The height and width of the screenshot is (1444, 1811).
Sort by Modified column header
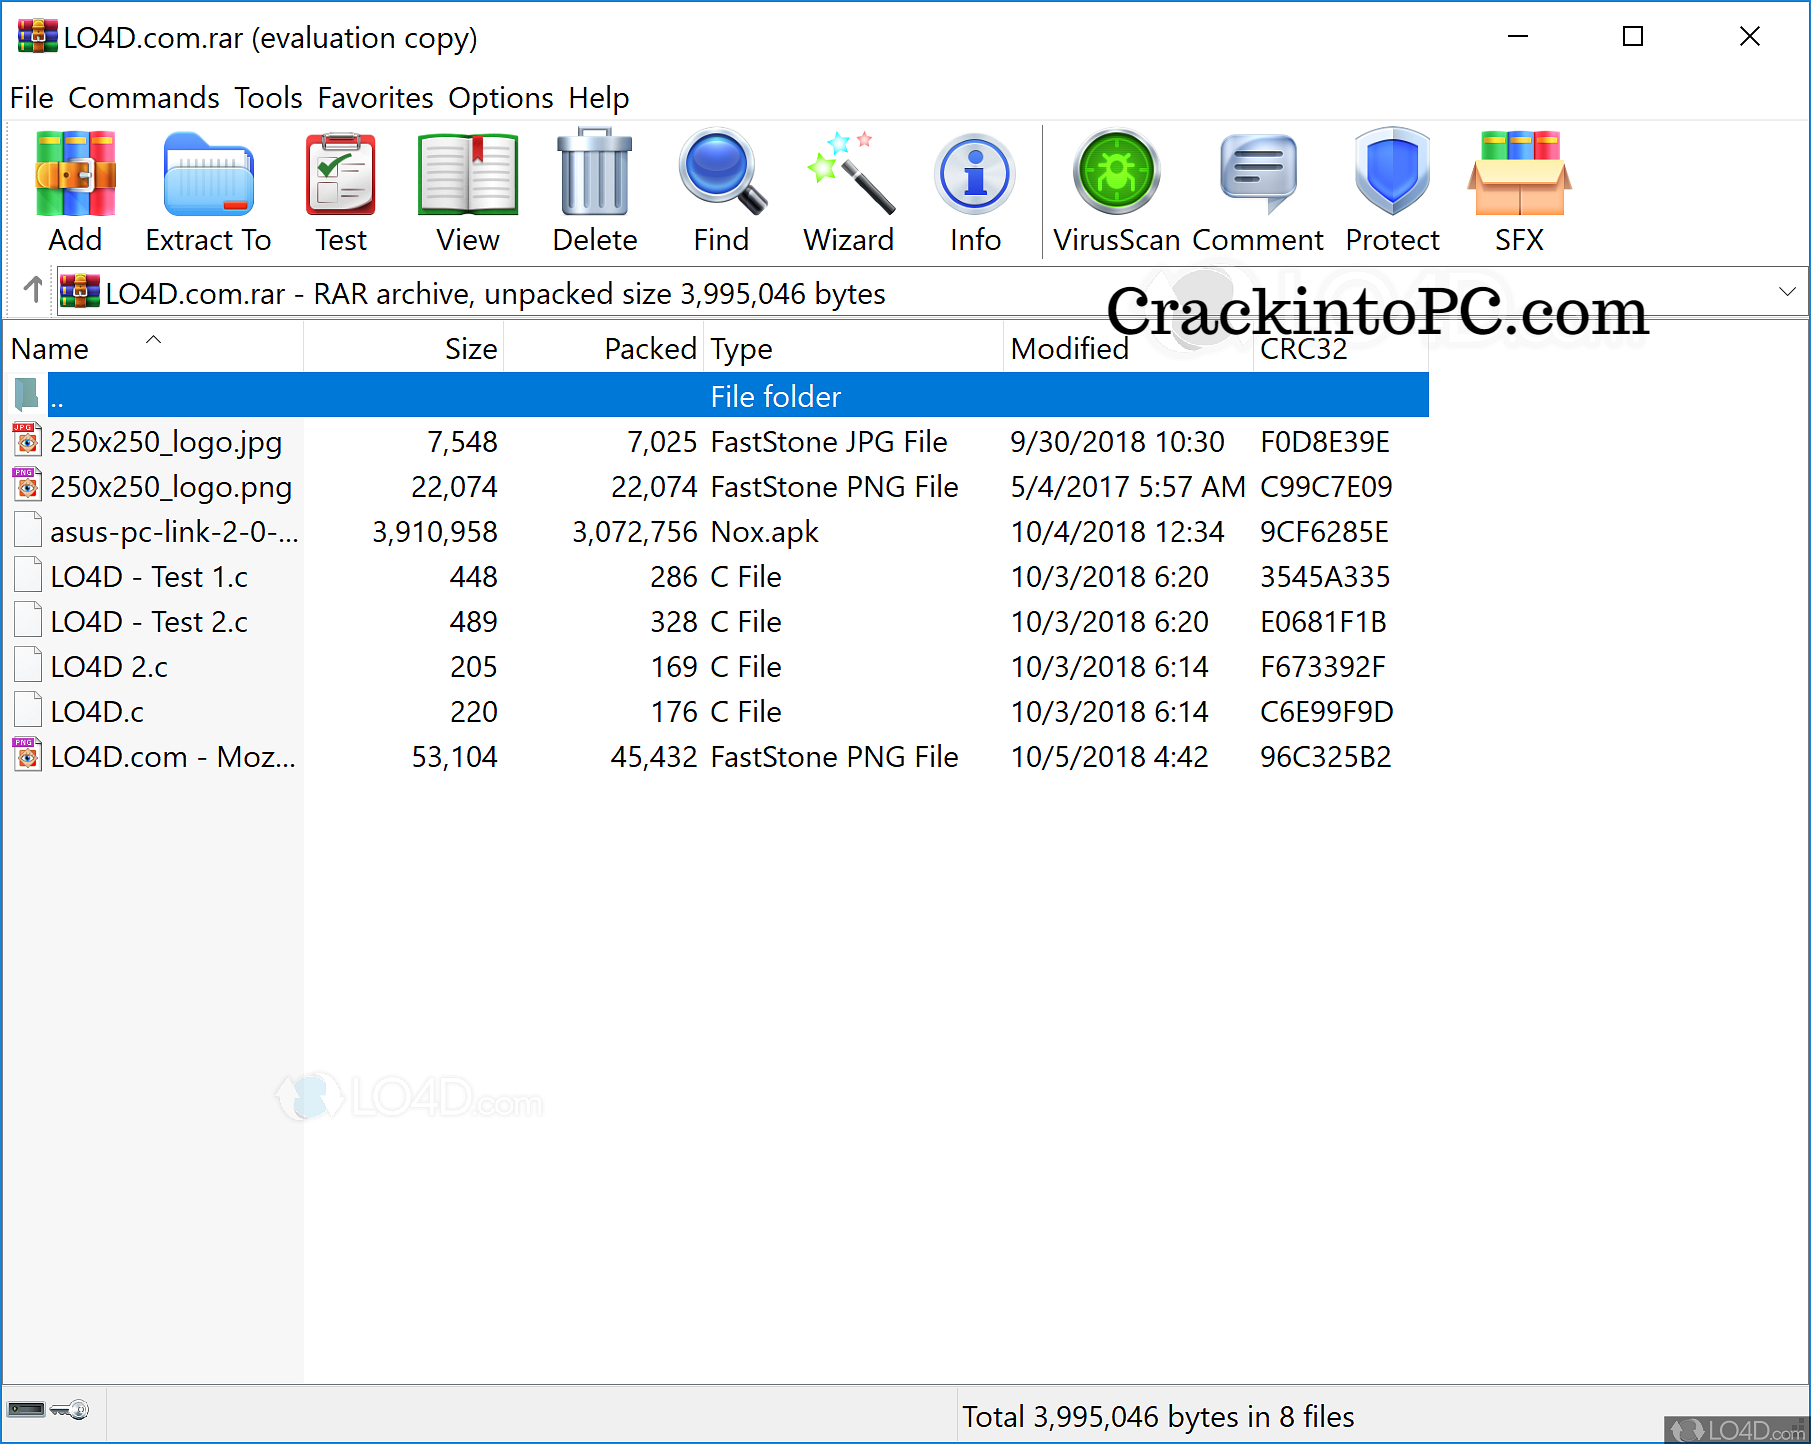point(1128,348)
